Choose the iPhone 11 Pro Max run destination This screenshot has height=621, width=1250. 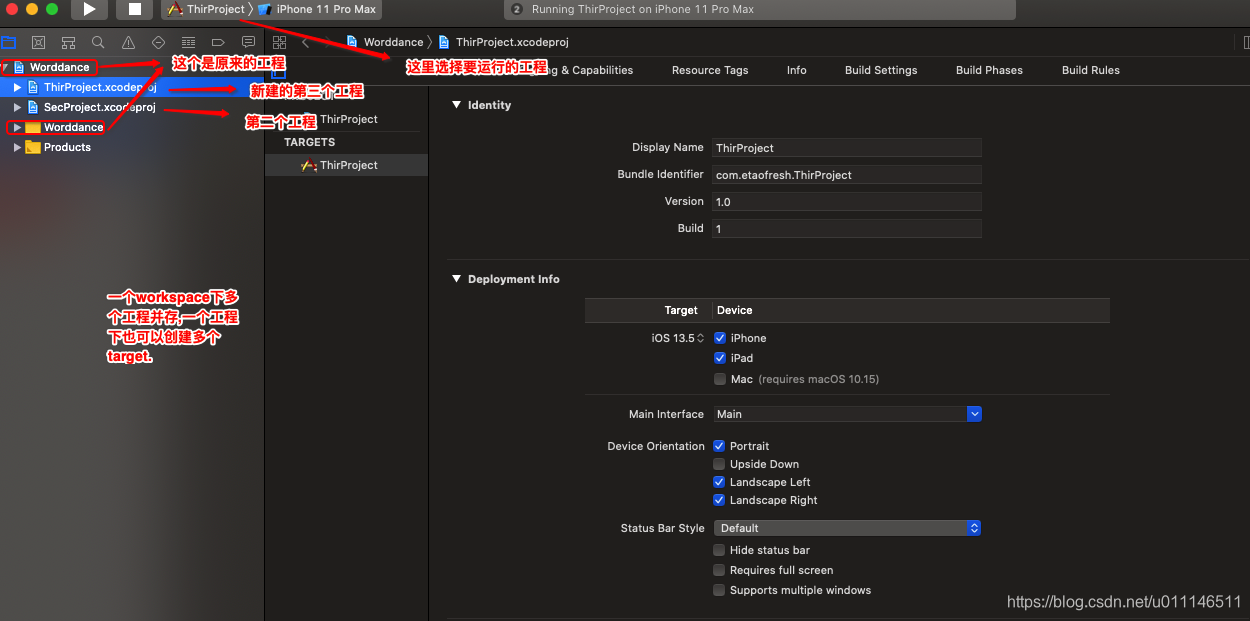click(x=318, y=9)
